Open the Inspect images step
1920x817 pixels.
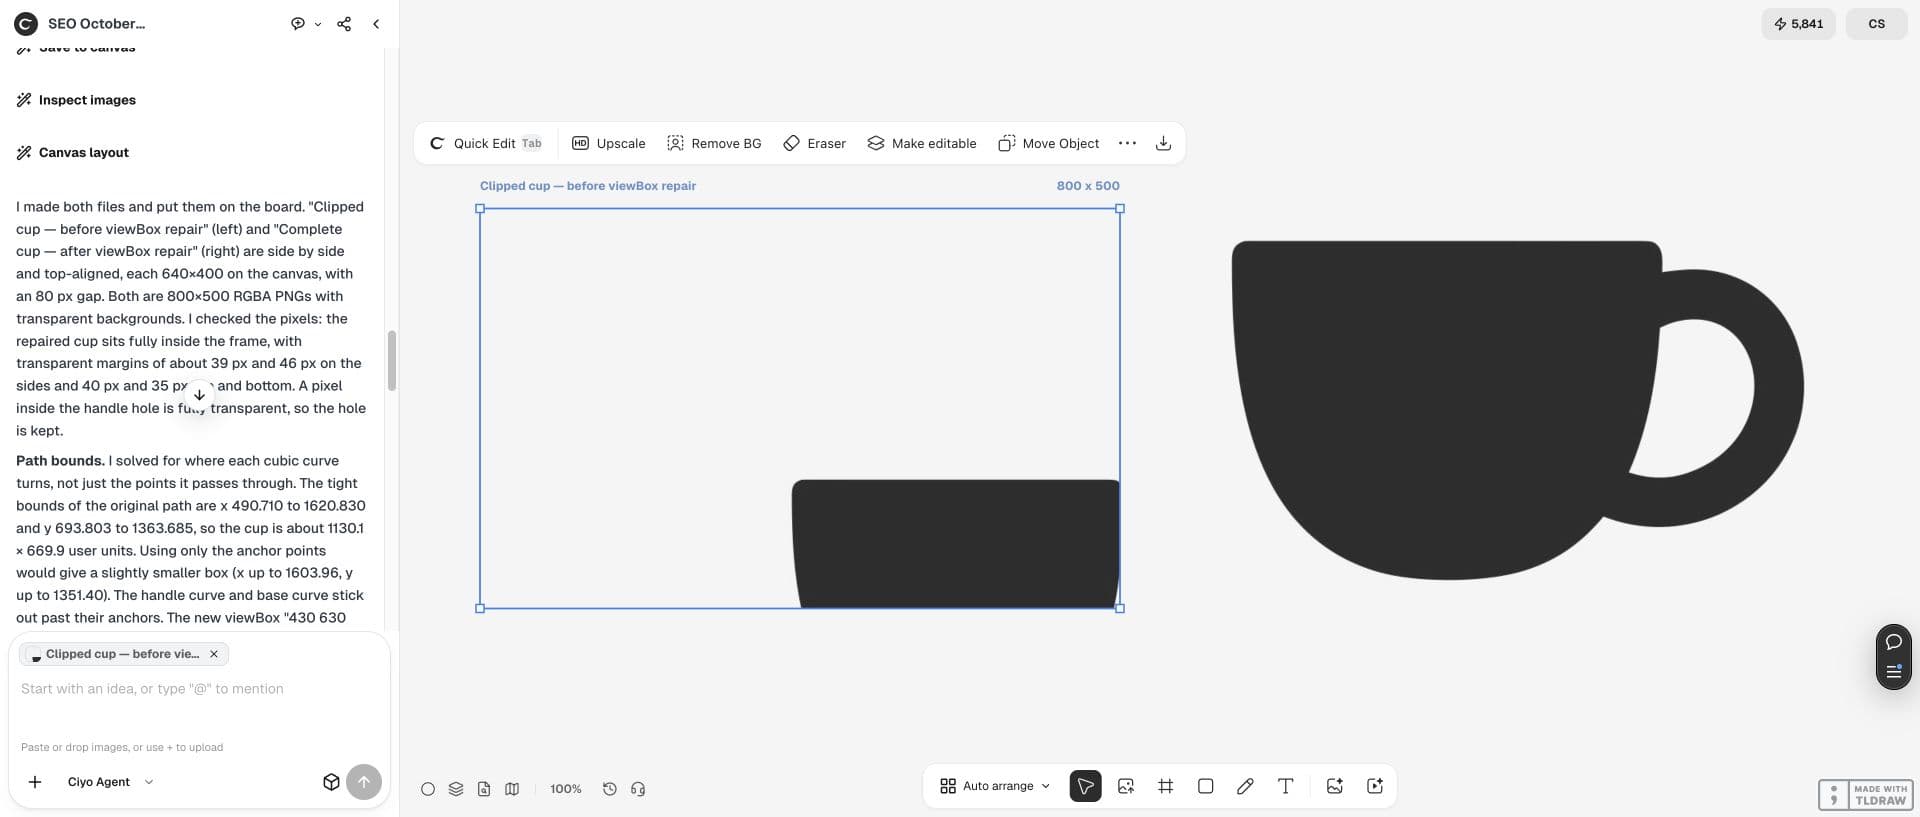76,100
